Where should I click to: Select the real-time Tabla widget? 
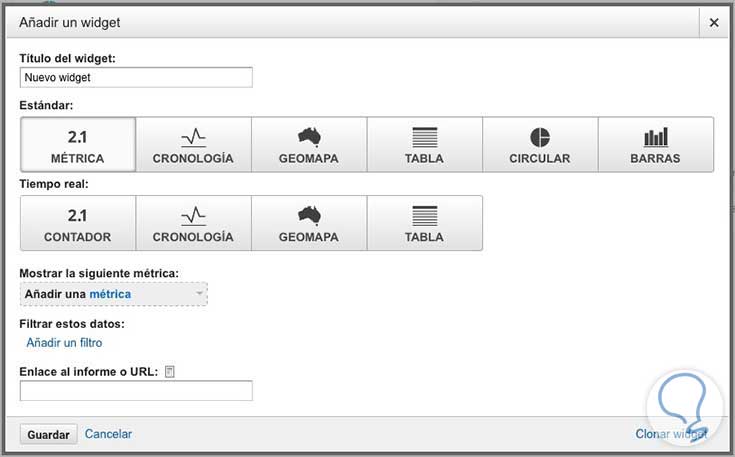click(x=425, y=223)
